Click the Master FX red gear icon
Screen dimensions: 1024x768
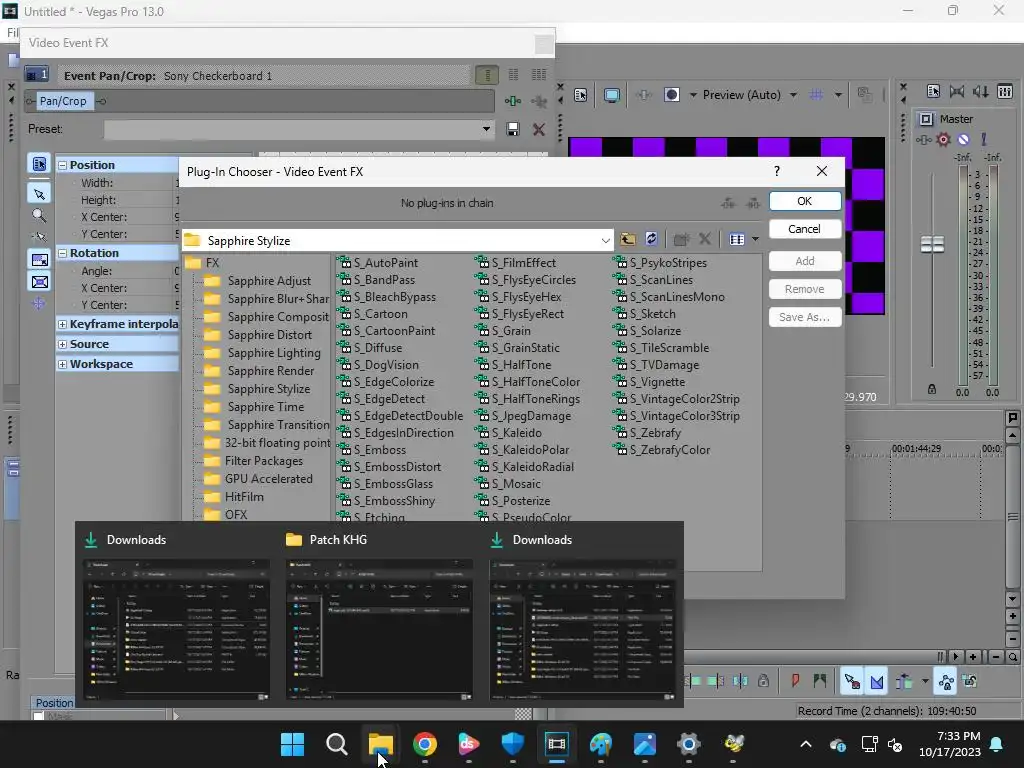[943, 139]
